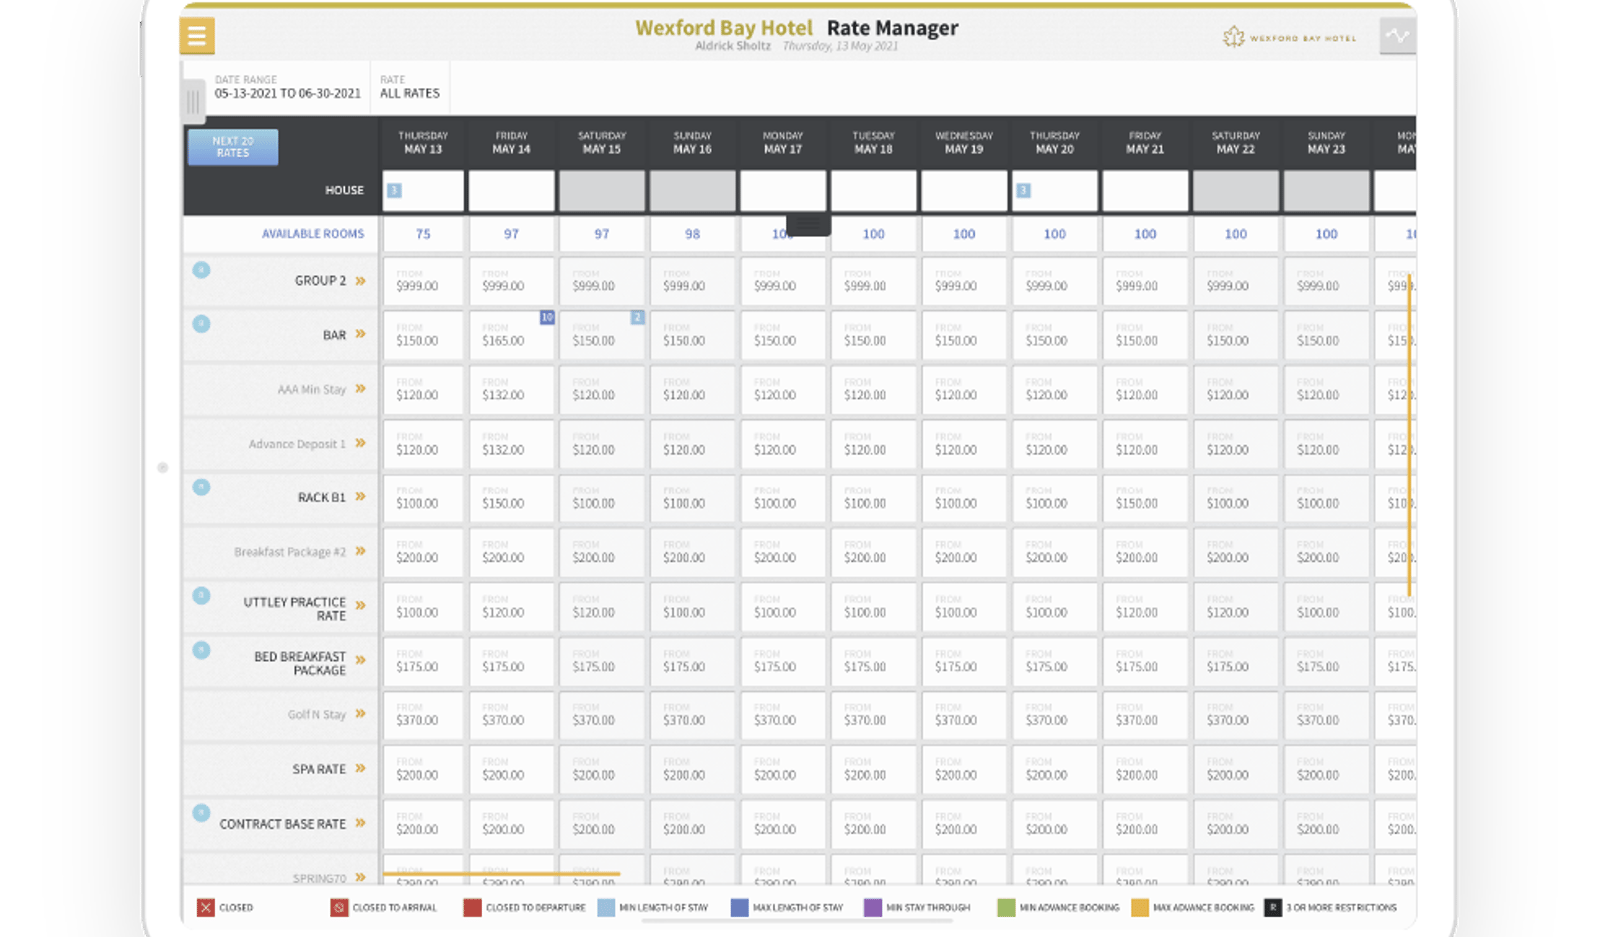The height and width of the screenshot is (937, 1600).
Task: Select the Sunday May 23 column header
Action: click(x=1326, y=142)
